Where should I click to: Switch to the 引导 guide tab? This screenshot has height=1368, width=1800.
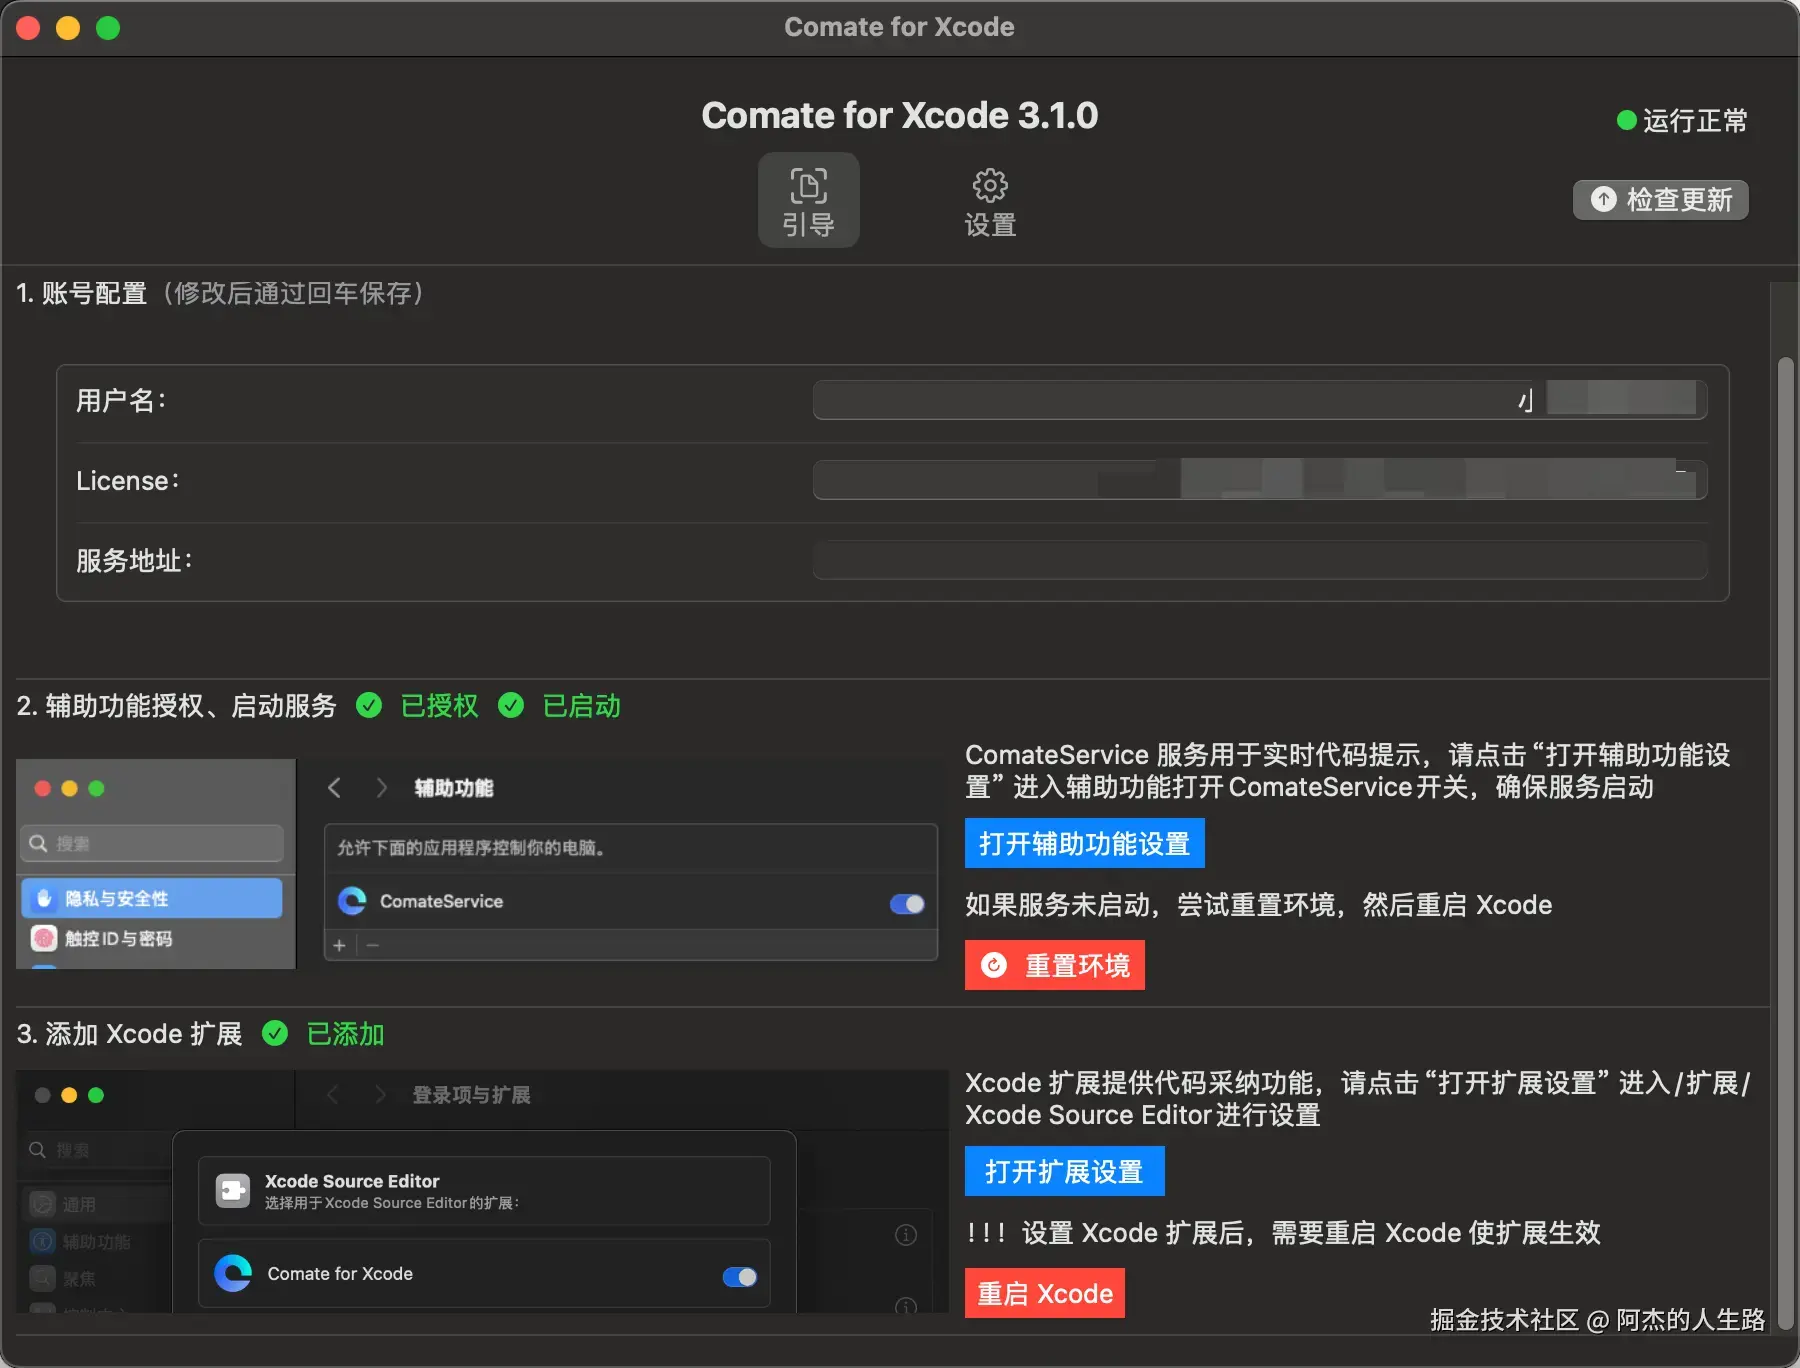[x=808, y=200]
